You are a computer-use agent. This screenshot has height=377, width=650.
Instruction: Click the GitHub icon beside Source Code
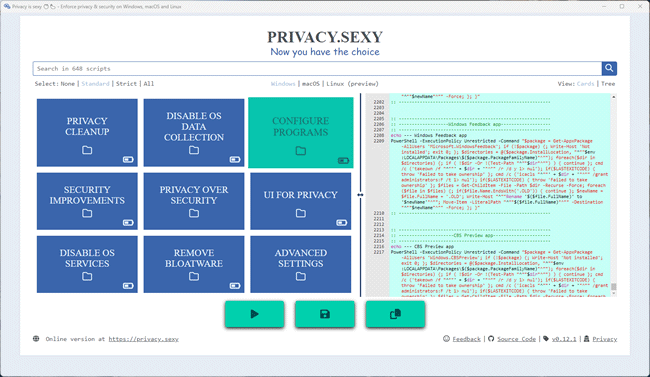click(491, 339)
